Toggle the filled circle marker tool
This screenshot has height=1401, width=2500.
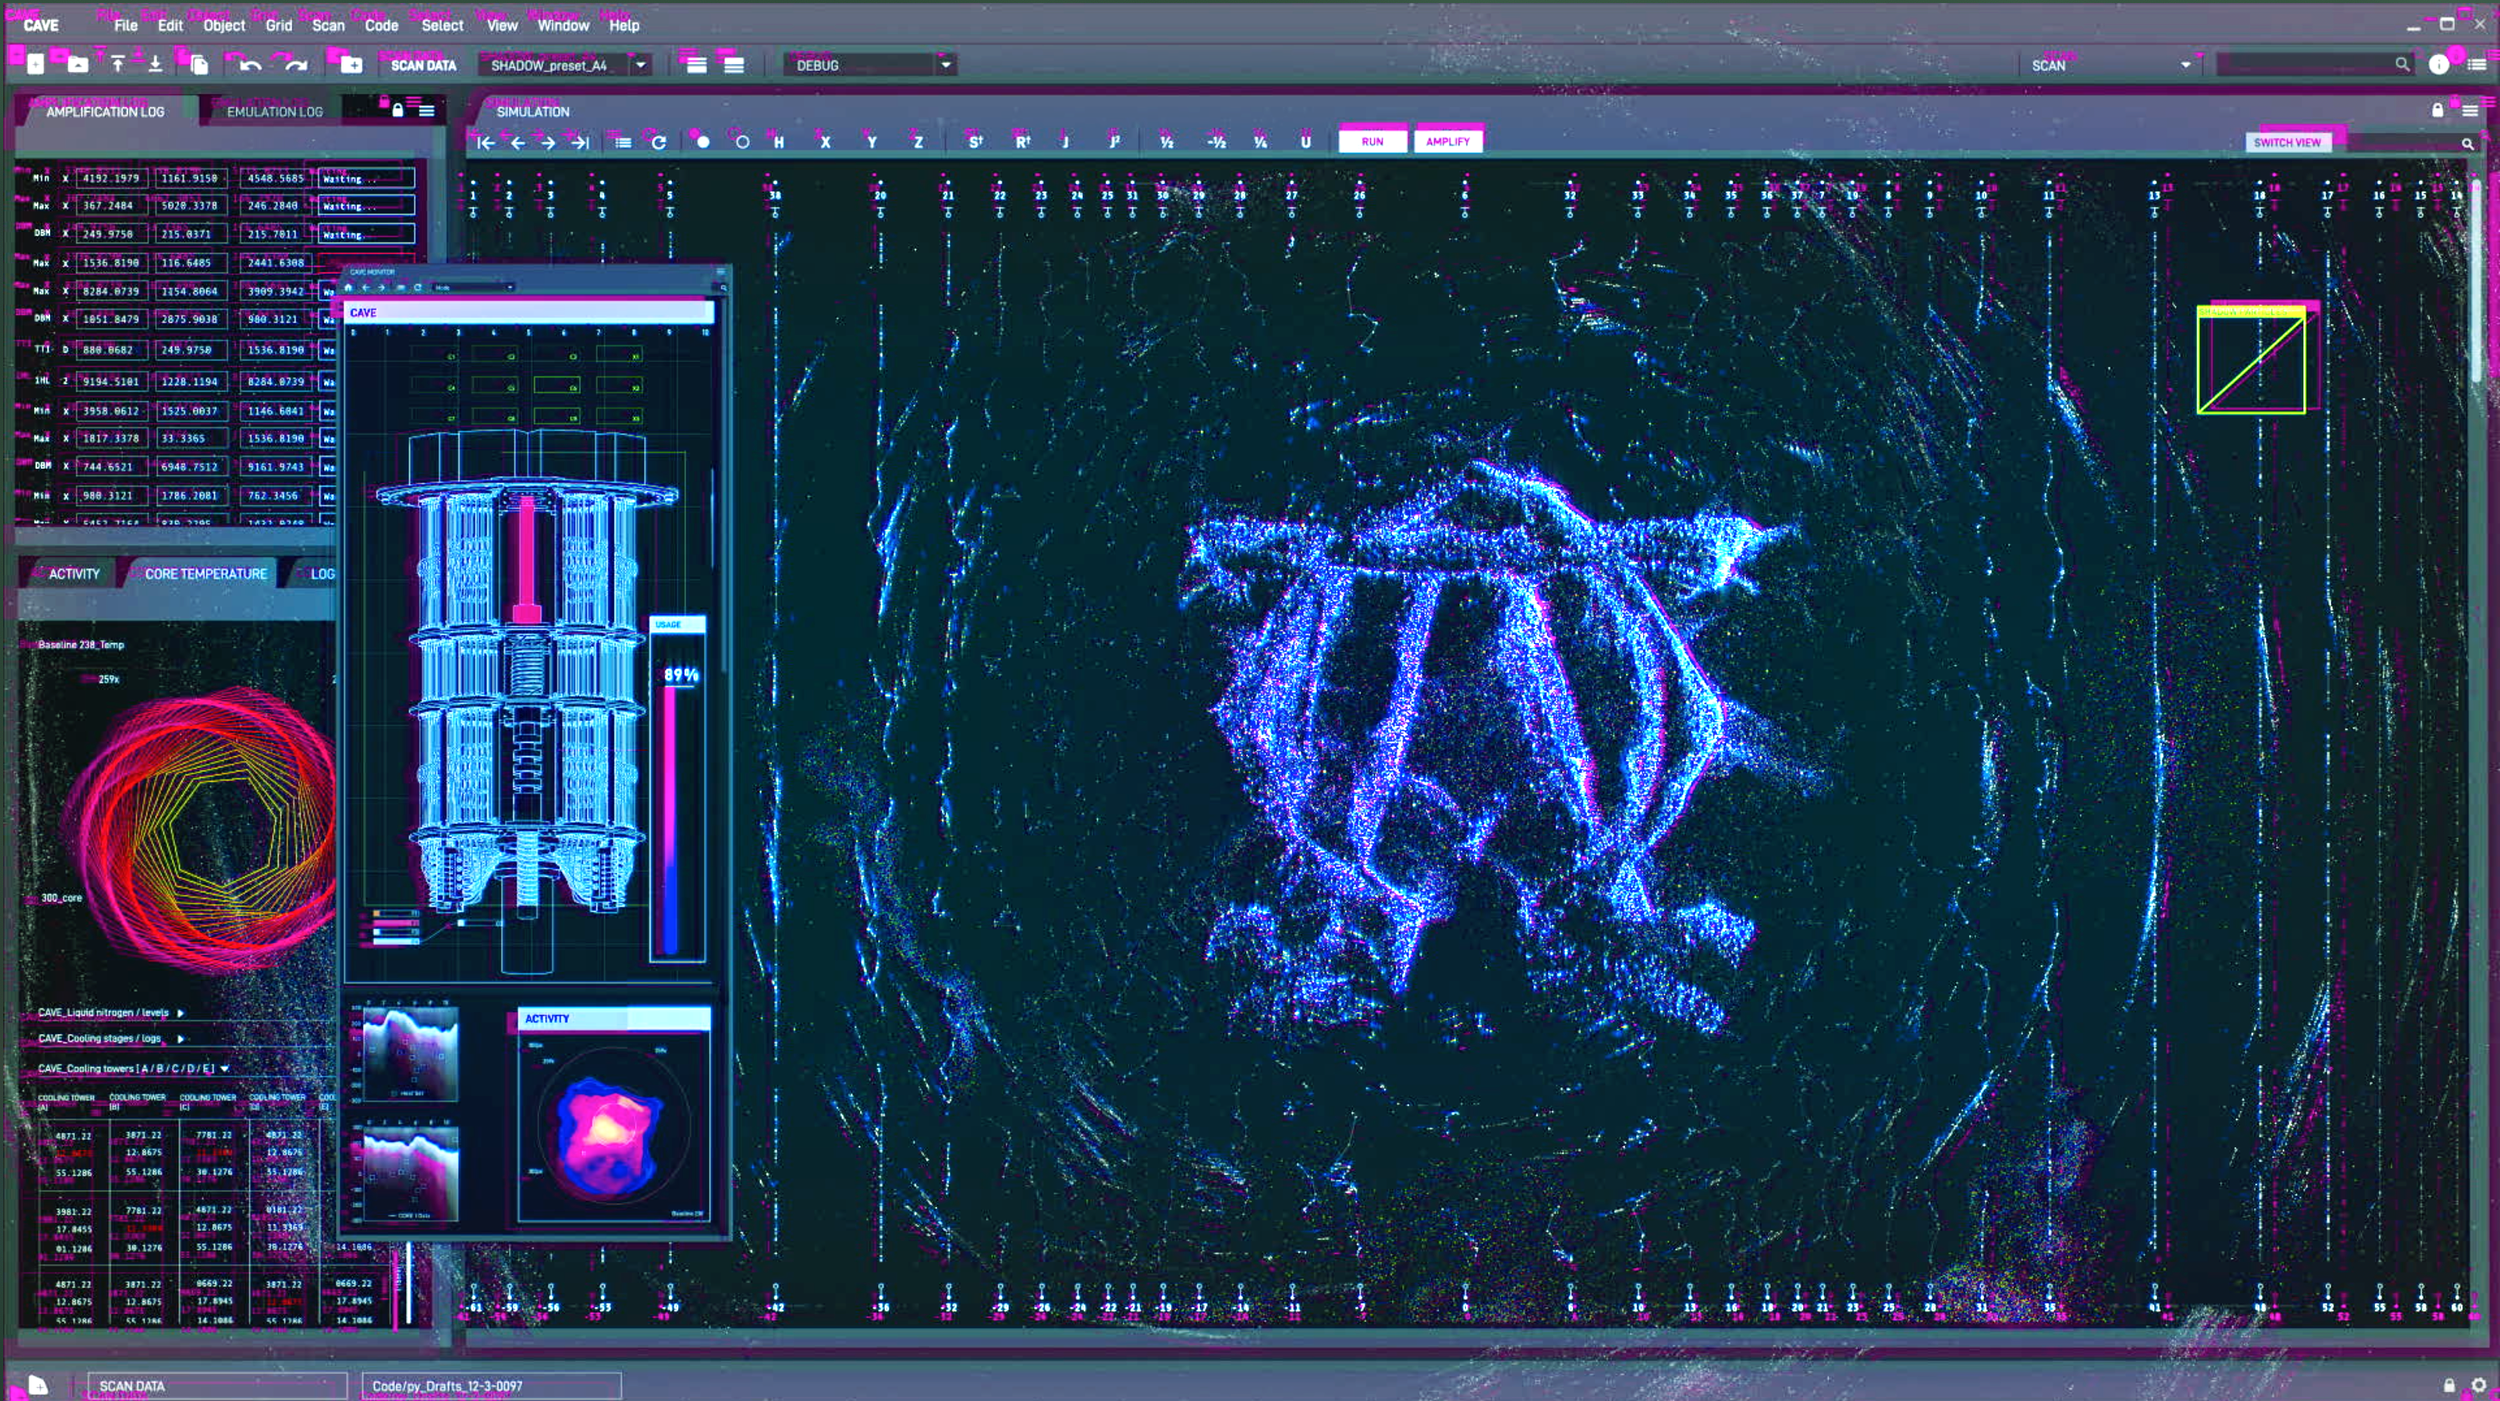point(702,142)
